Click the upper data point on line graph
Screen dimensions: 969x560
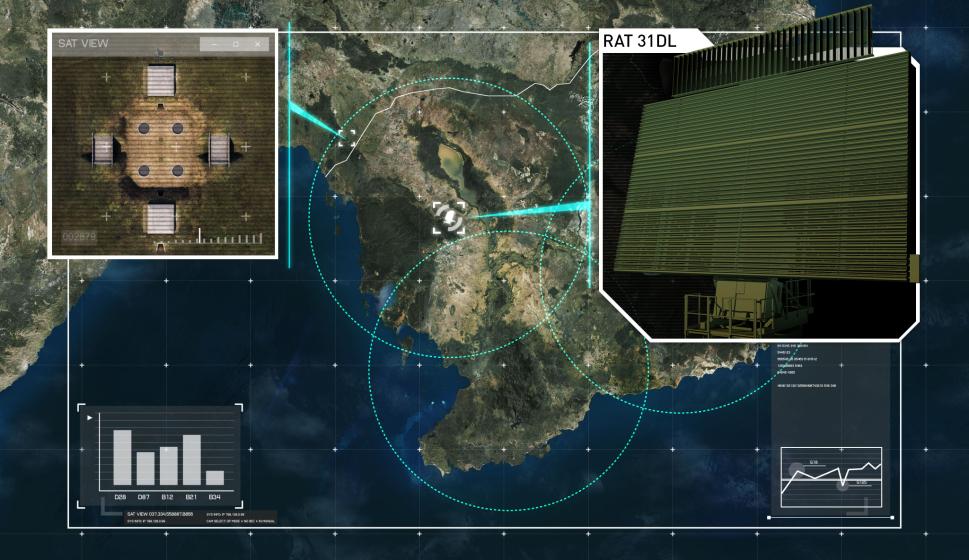coord(799,469)
